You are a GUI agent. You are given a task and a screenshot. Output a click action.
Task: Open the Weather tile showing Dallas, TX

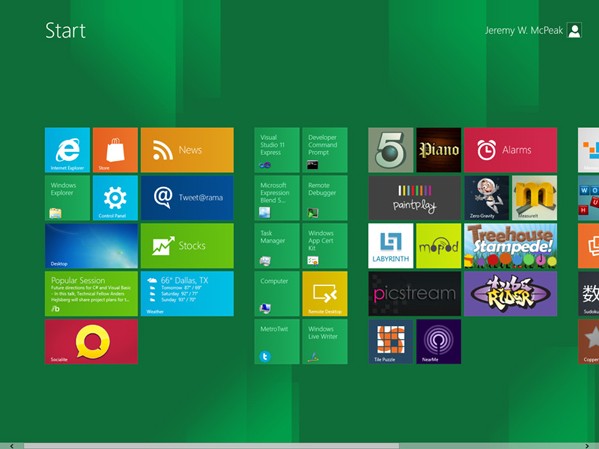[x=187, y=293]
